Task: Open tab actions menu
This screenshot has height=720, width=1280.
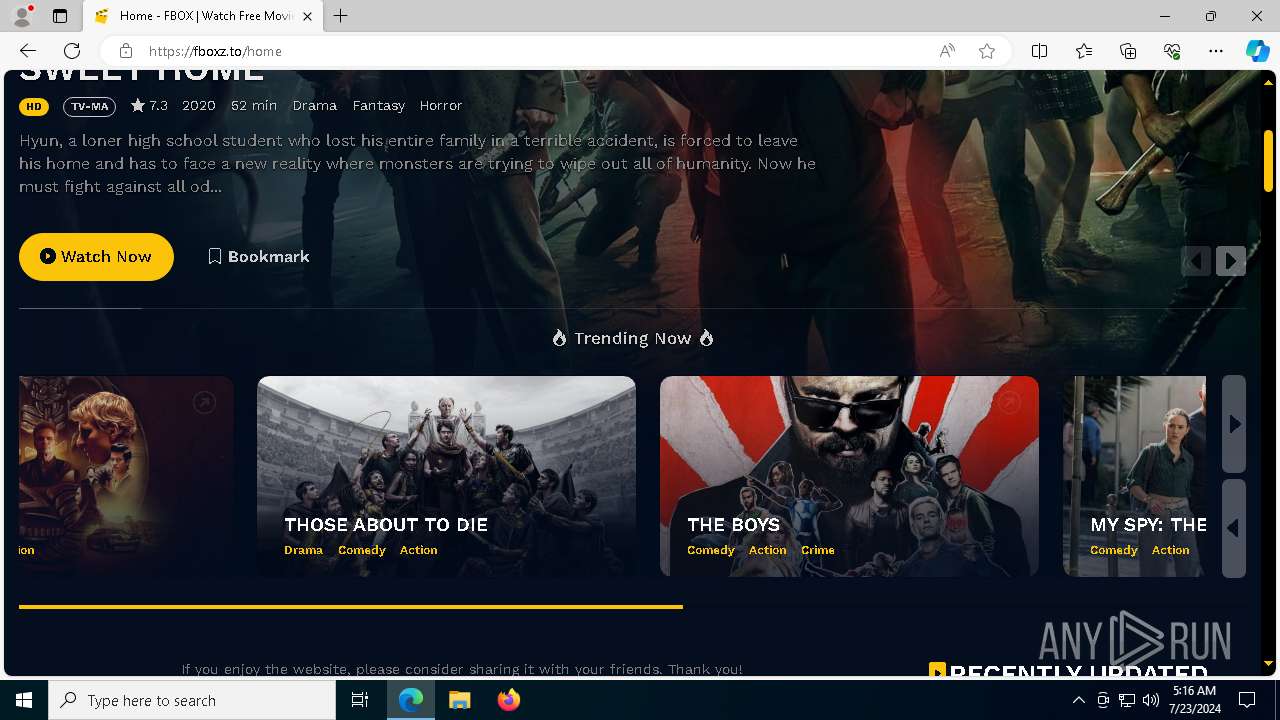Action: point(60,16)
